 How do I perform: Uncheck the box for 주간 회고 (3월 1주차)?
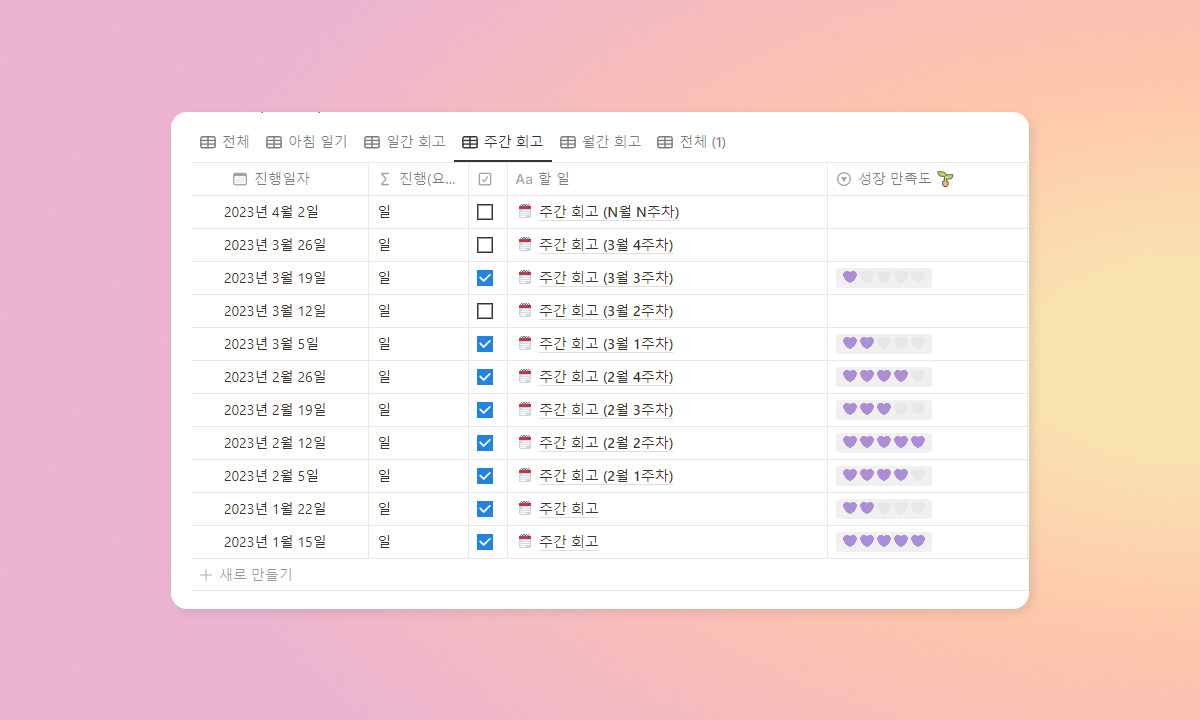[x=485, y=344]
